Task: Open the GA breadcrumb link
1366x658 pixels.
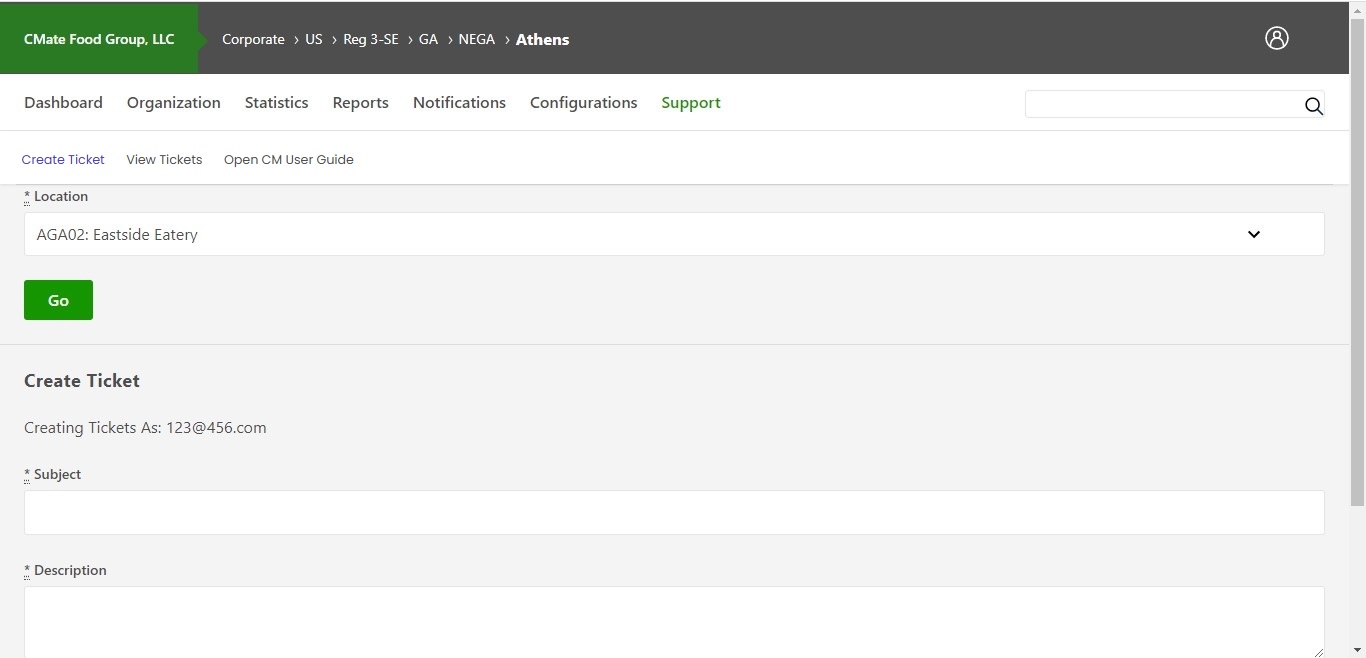Action: 428,39
